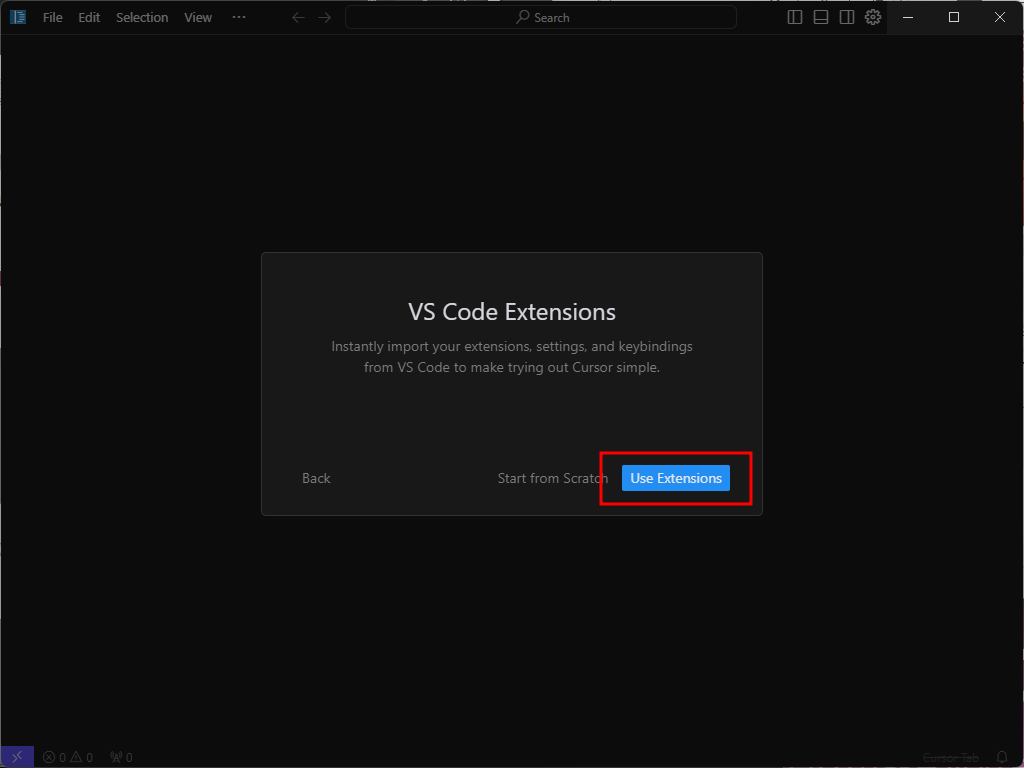Click the top Search command box
1024x768 pixels.
click(x=541, y=18)
